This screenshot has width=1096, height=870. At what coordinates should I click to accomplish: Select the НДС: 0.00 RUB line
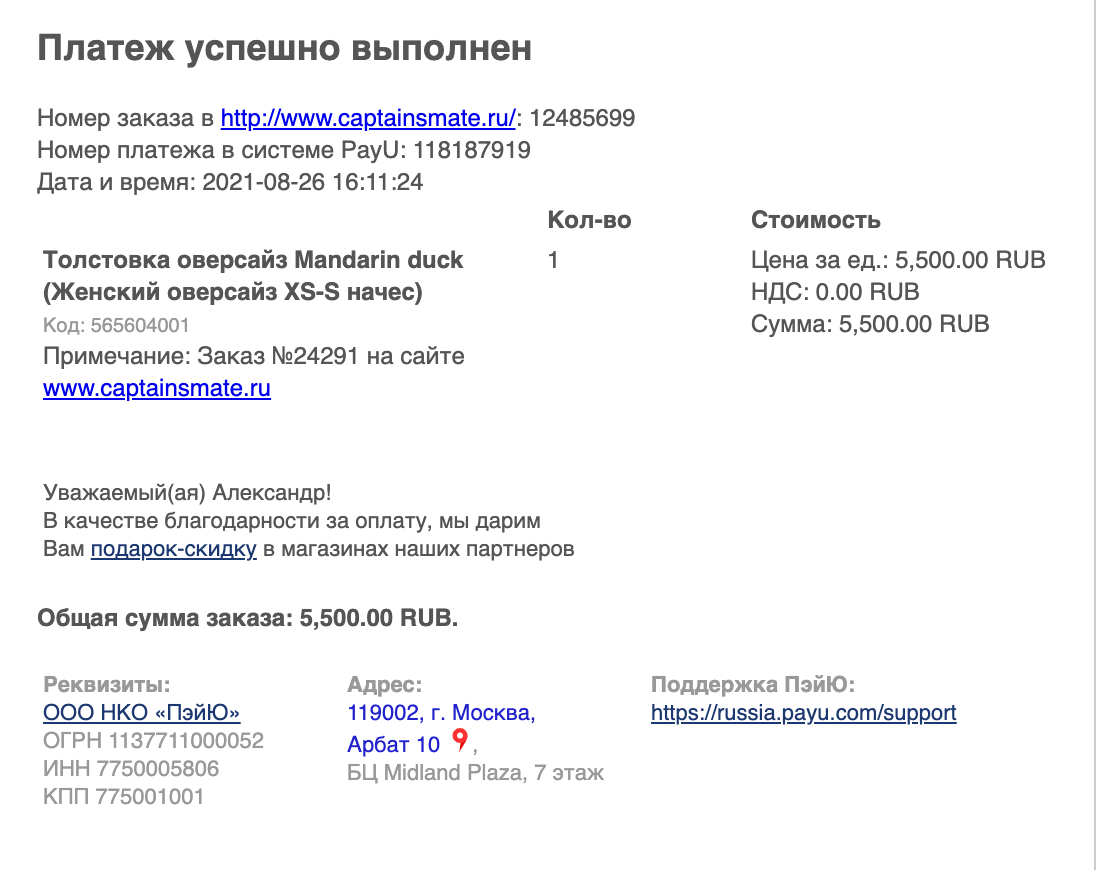pyautogui.click(x=835, y=292)
